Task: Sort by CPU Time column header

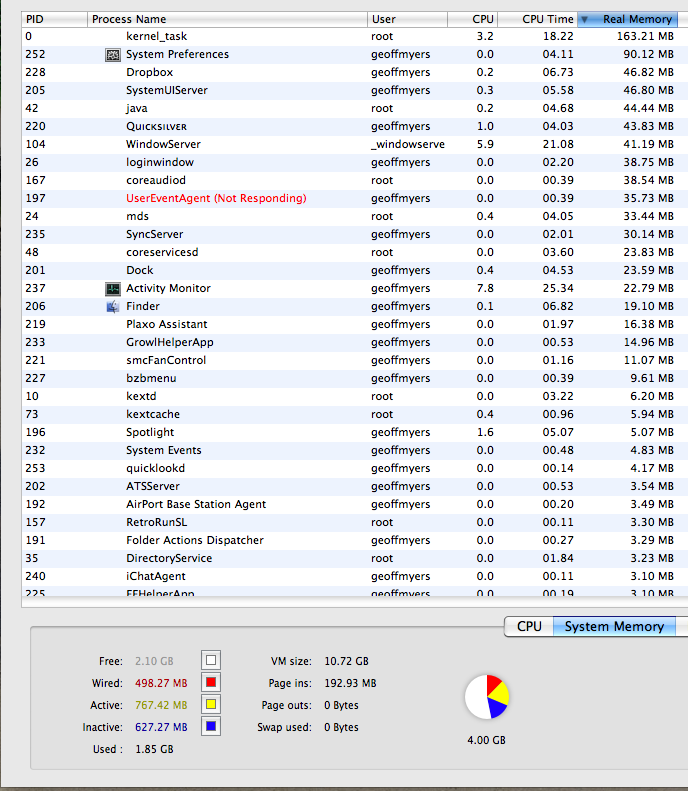Action: click(538, 19)
